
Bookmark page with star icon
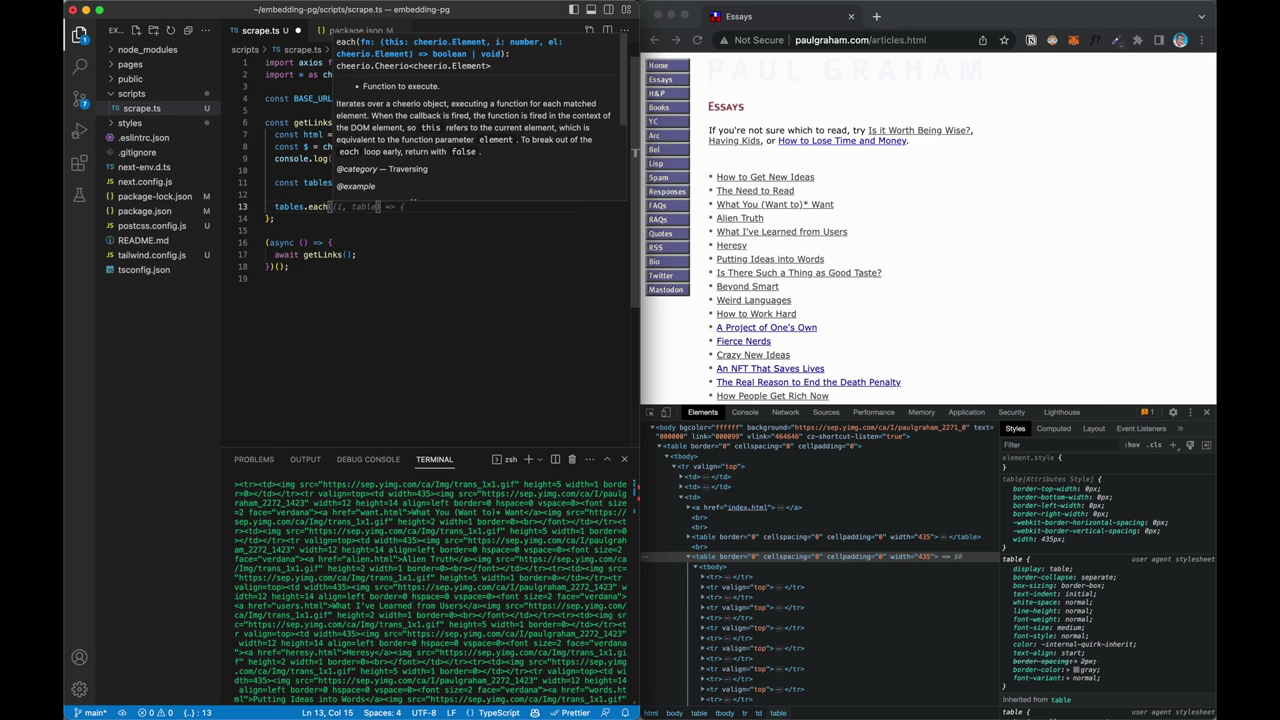(x=1004, y=40)
